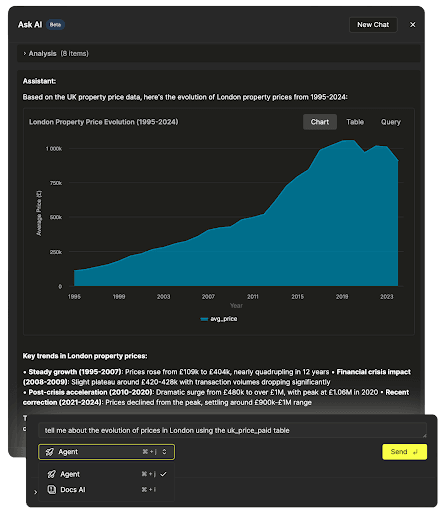
Task: Click the rocket icon beside Agent menu option
Action: pos(51,474)
